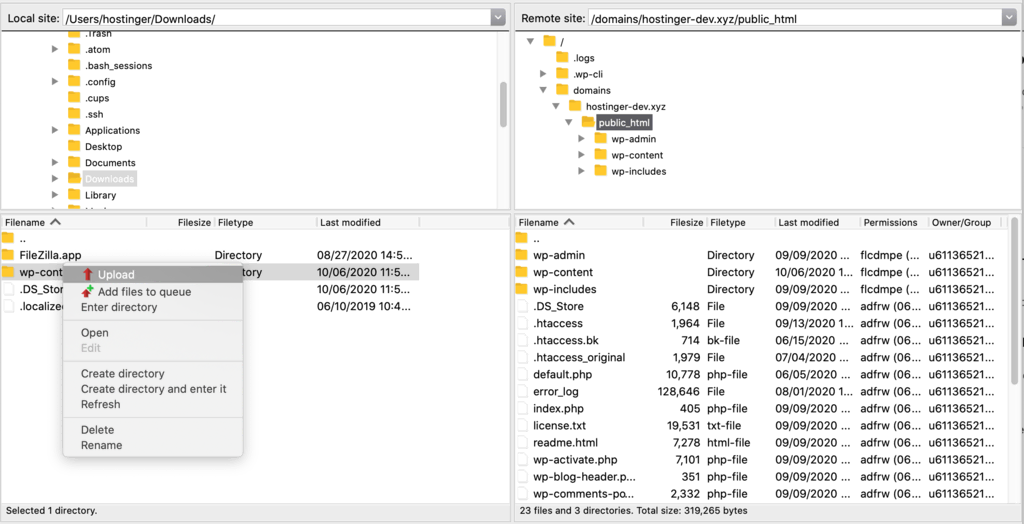Open the Remote site path dropdown
1024x524 pixels.
tap(1009, 18)
